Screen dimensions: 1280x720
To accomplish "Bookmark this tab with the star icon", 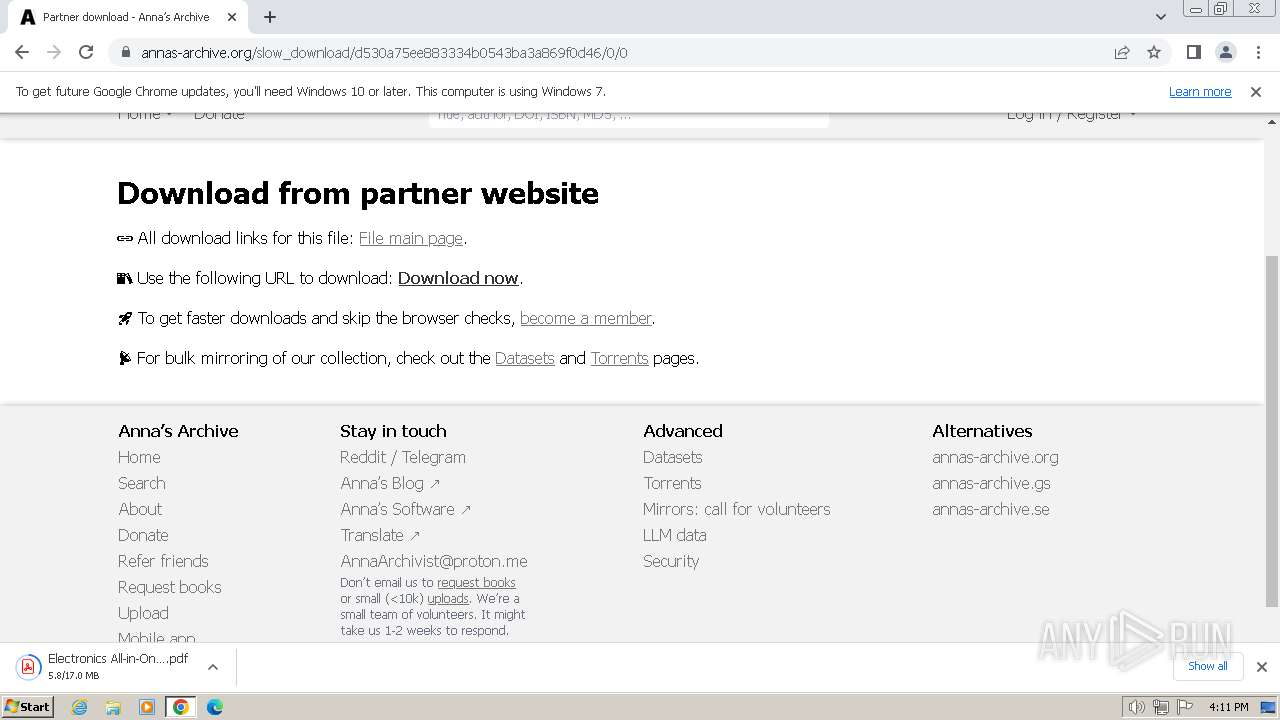I will [x=1154, y=52].
